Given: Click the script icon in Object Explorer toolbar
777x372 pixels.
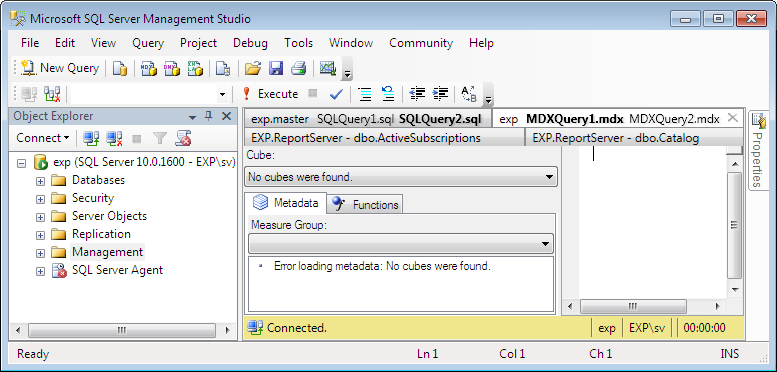Looking at the screenshot, I should pos(183,138).
